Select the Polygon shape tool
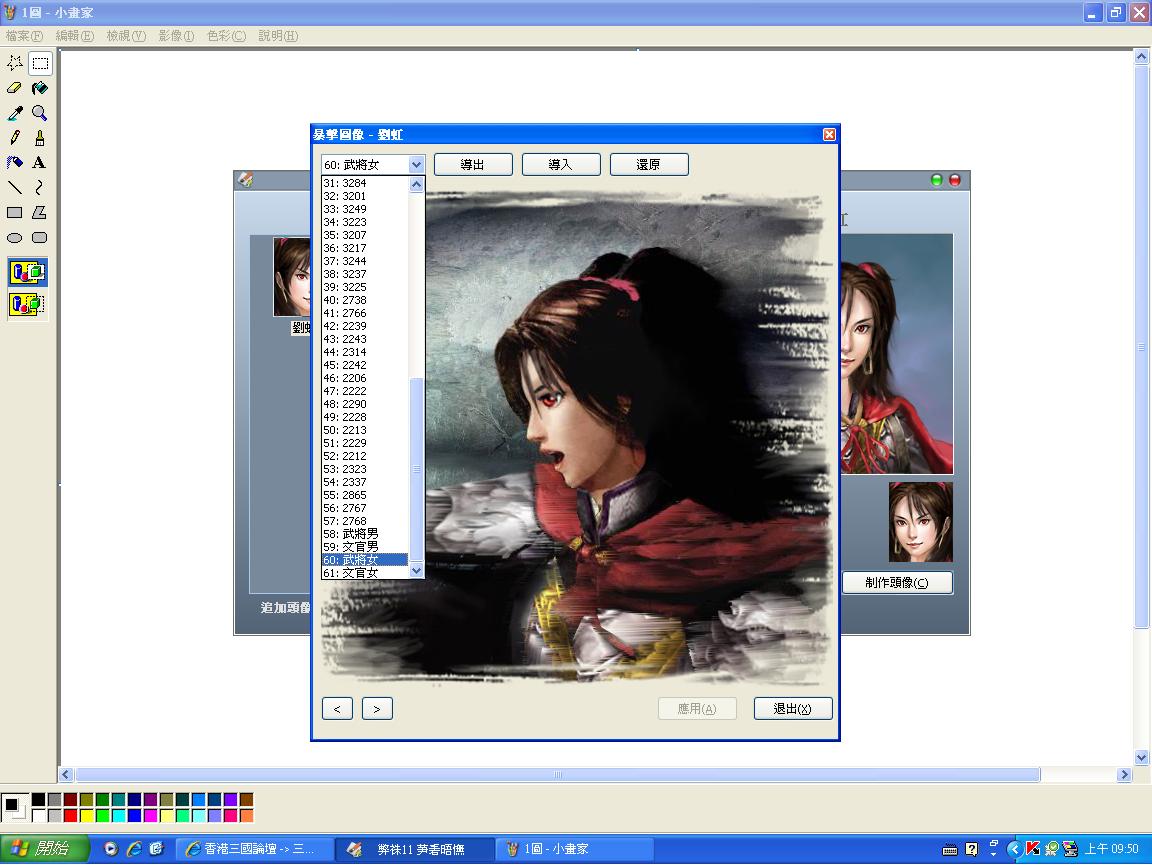This screenshot has width=1152, height=865. point(40,212)
